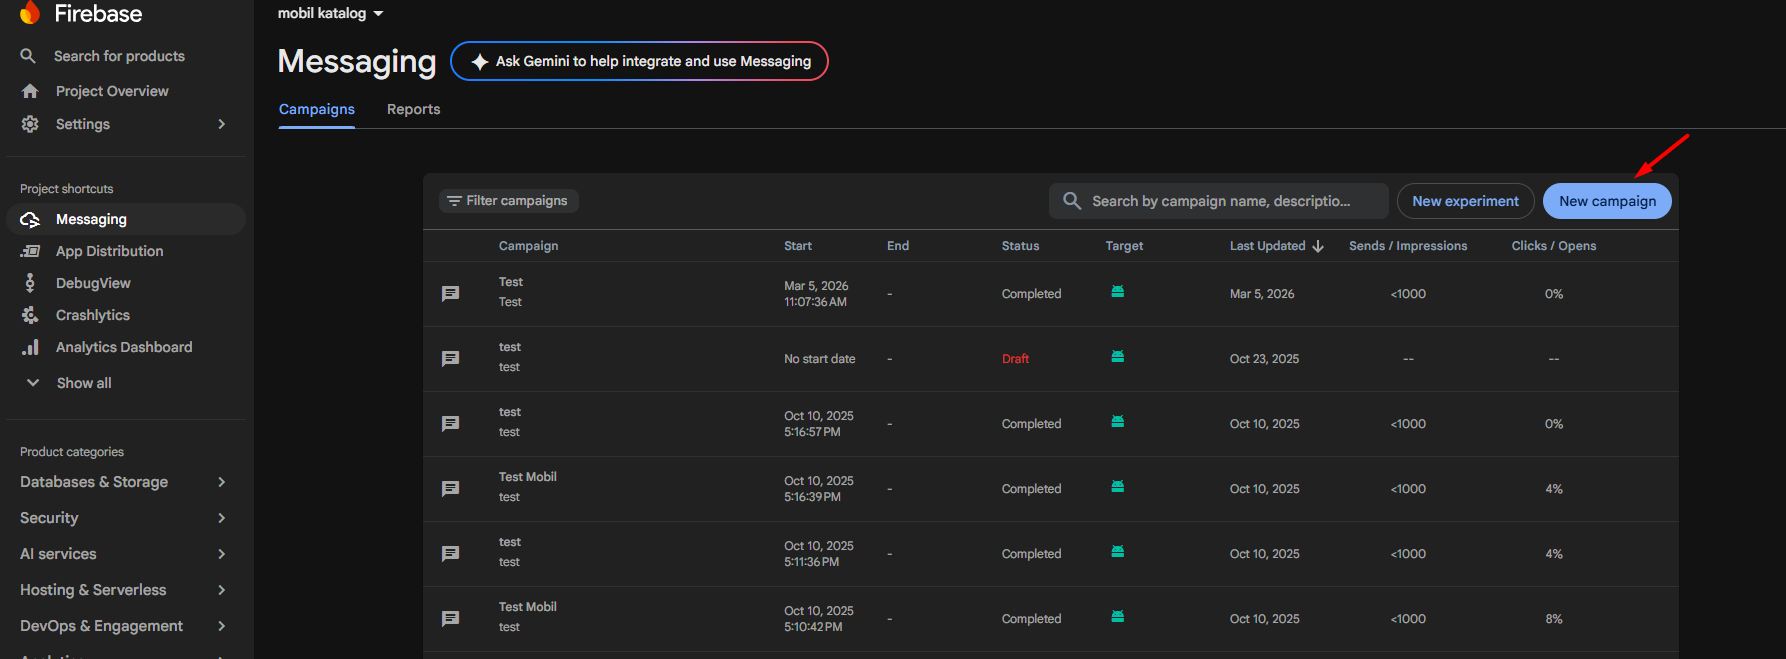Screen dimensions: 1786x659
Task: Open Project Overview home icon
Action: click(30, 91)
